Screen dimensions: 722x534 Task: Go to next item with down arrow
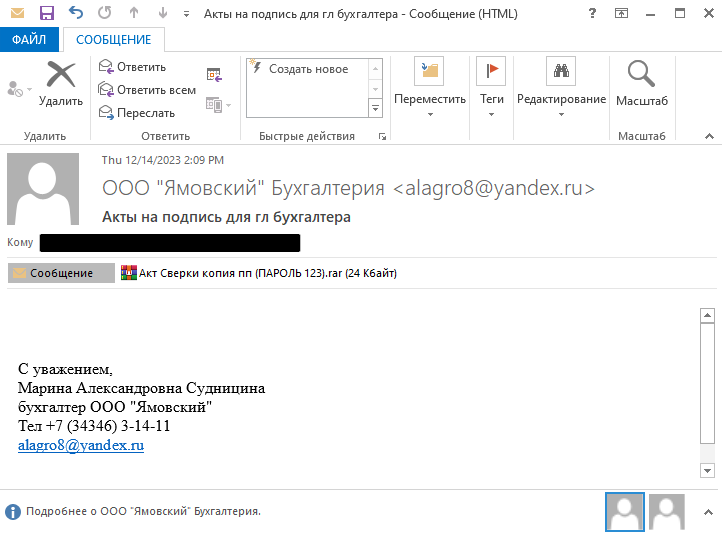[x=163, y=13]
